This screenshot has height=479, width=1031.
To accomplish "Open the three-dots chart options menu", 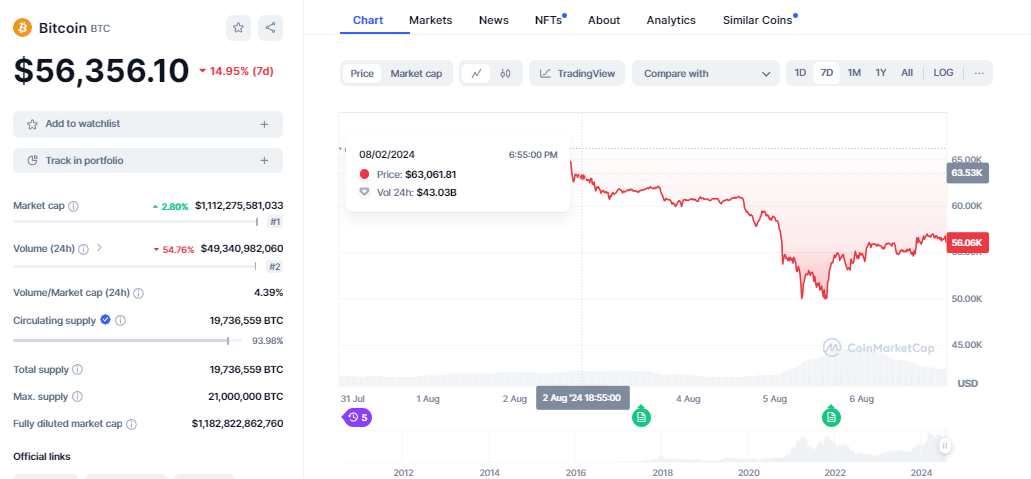I will tap(979, 73).
